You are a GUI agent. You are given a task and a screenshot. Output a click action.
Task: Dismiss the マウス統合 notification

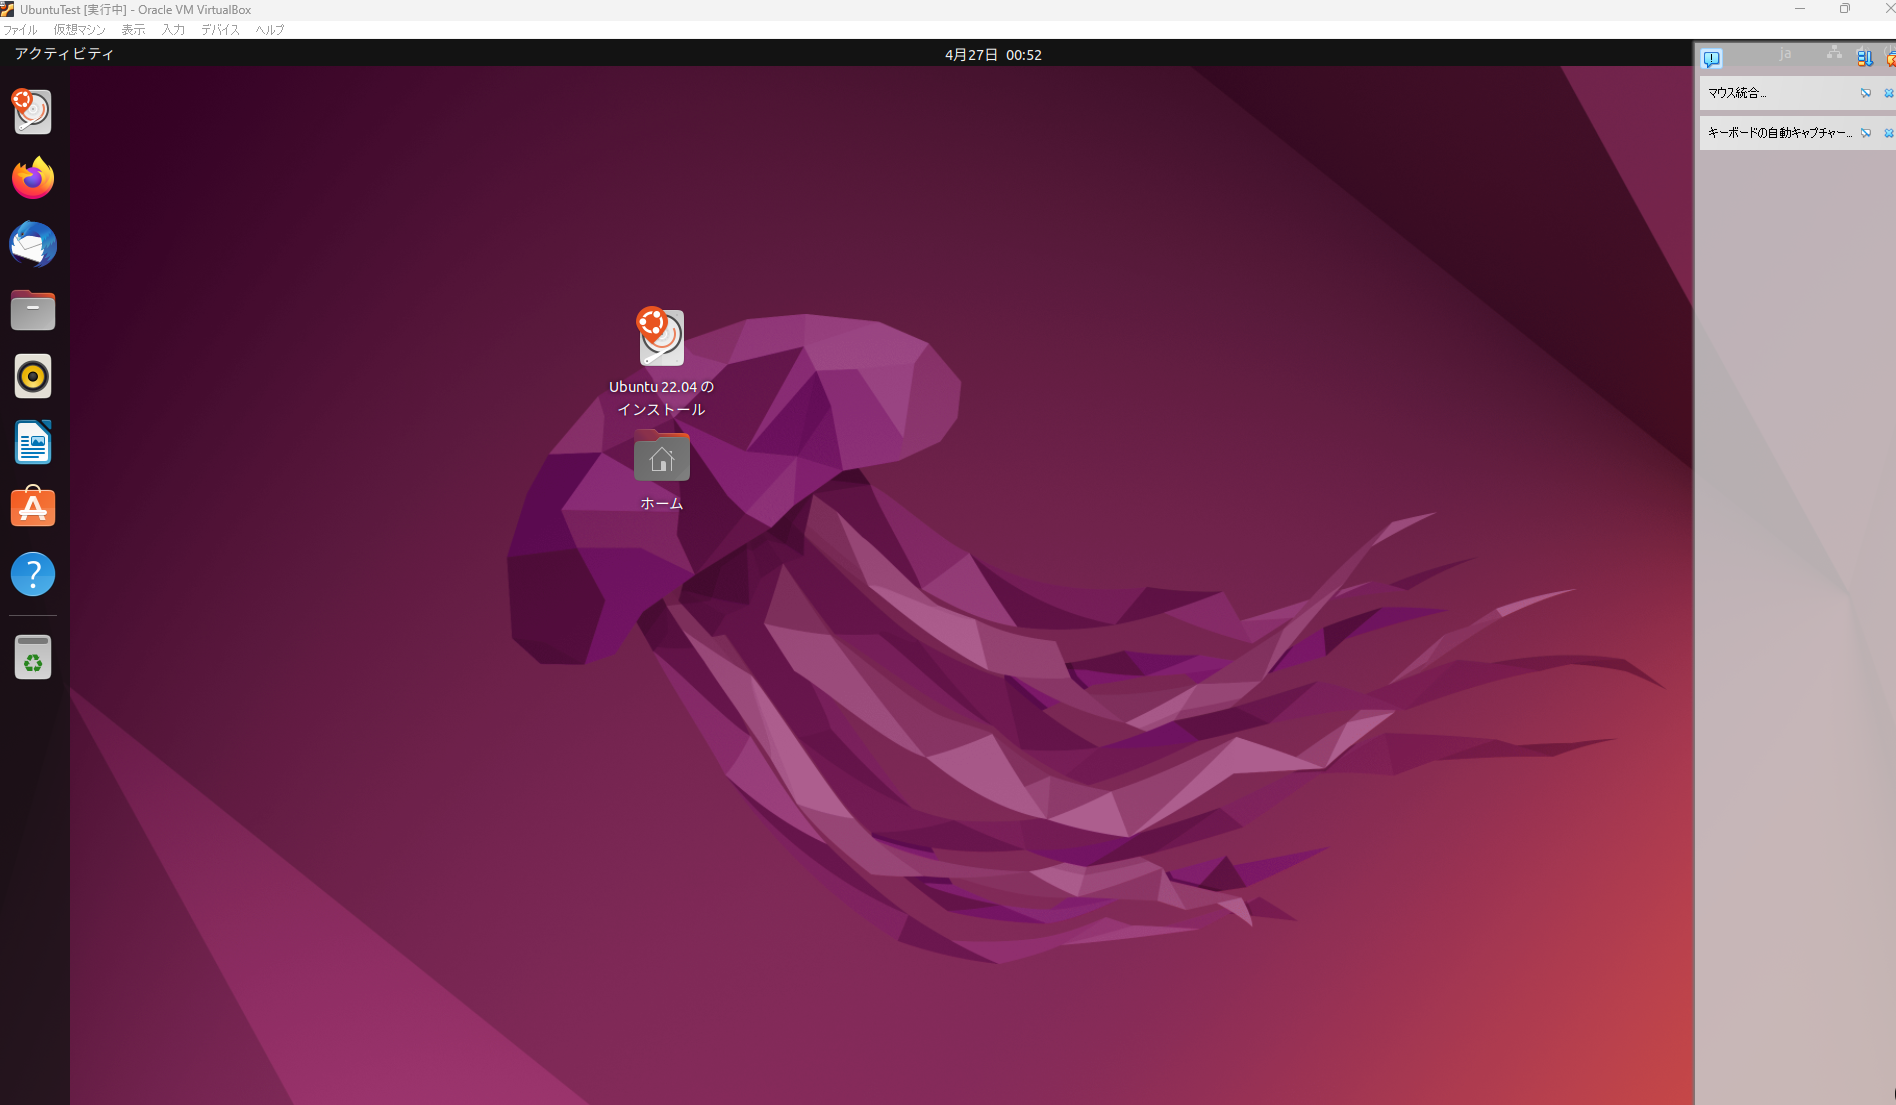(1889, 93)
